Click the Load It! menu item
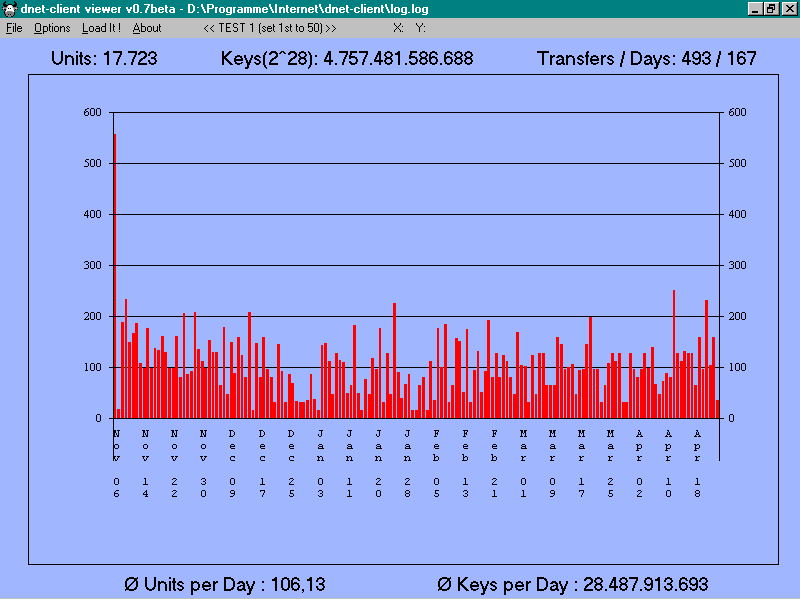Image resolution: width=800 pixels, height=600 pixels. [x=102, y=28]
